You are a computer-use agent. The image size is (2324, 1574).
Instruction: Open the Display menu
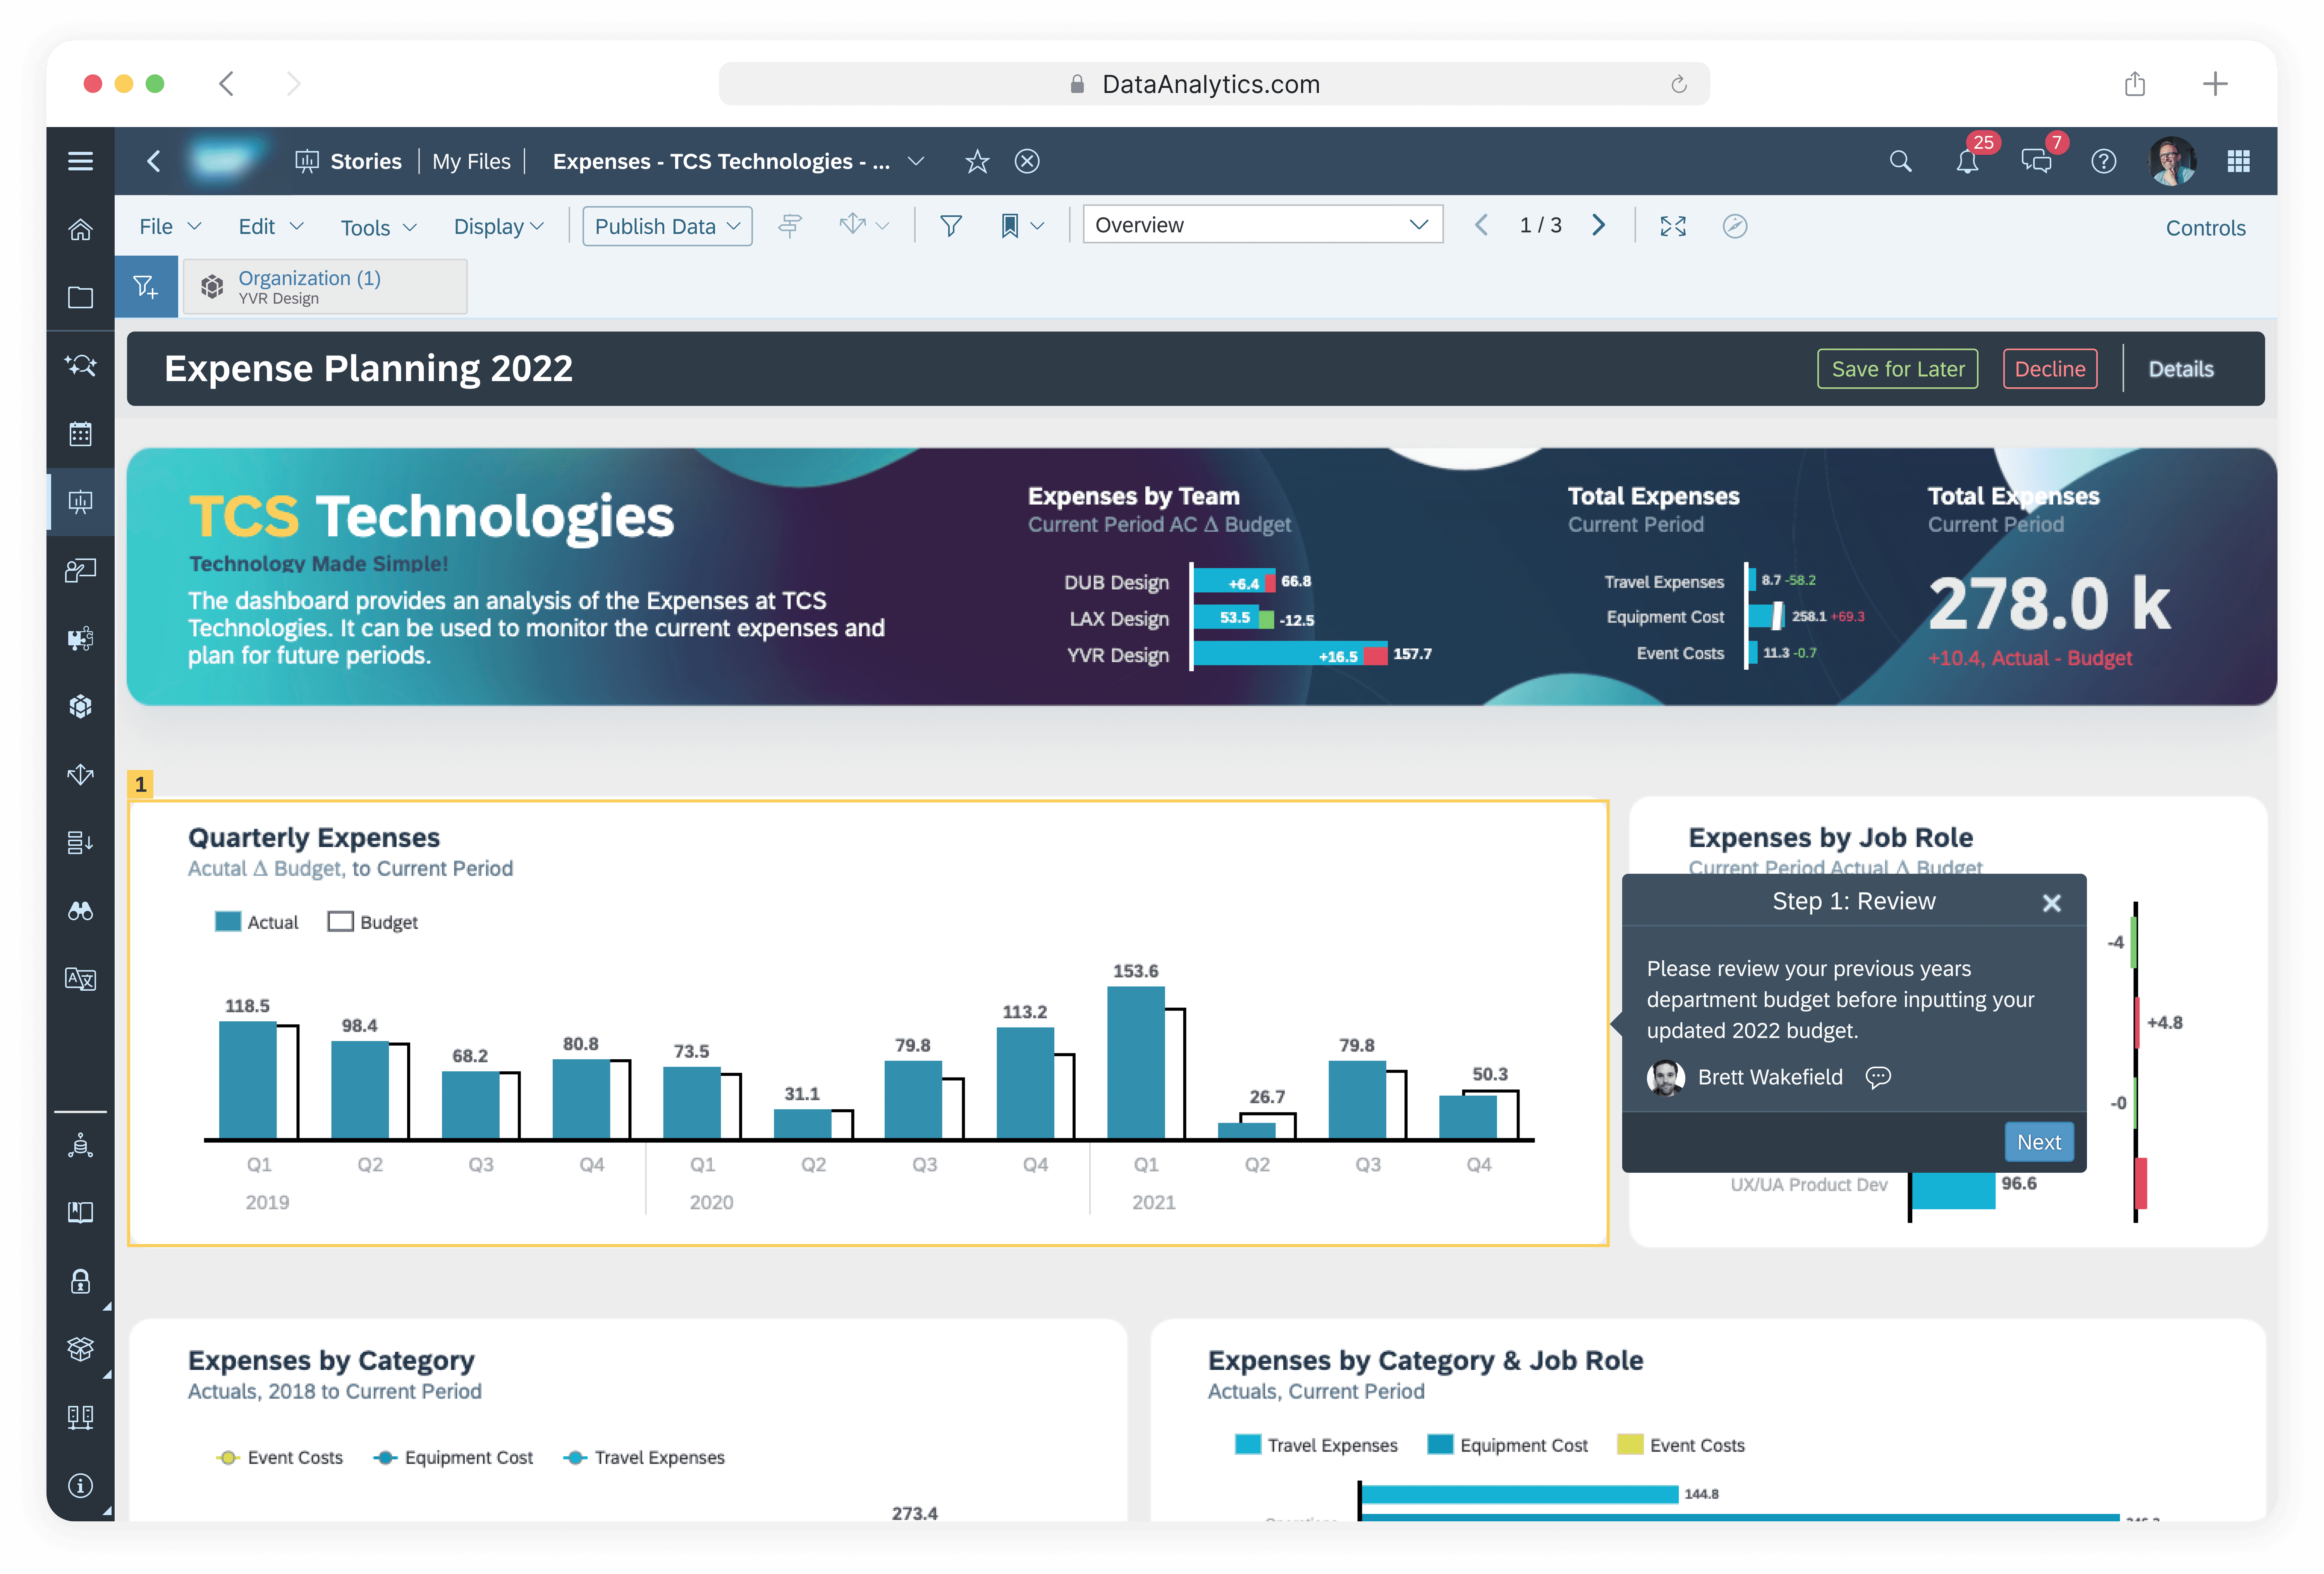pyautogui.click(x=498, y=226)
